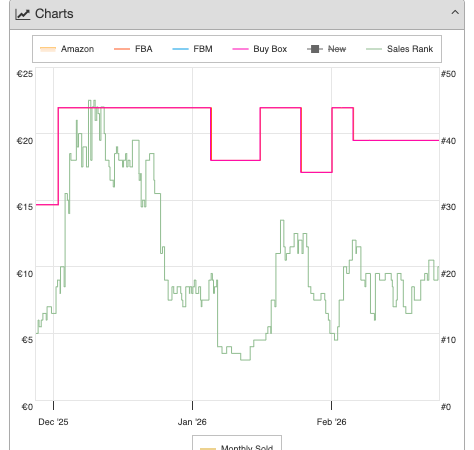The width and height of the screenshot is (474, 450).
Task: Toggle the FBA series in the legend
Action: (x=133, y=49)
